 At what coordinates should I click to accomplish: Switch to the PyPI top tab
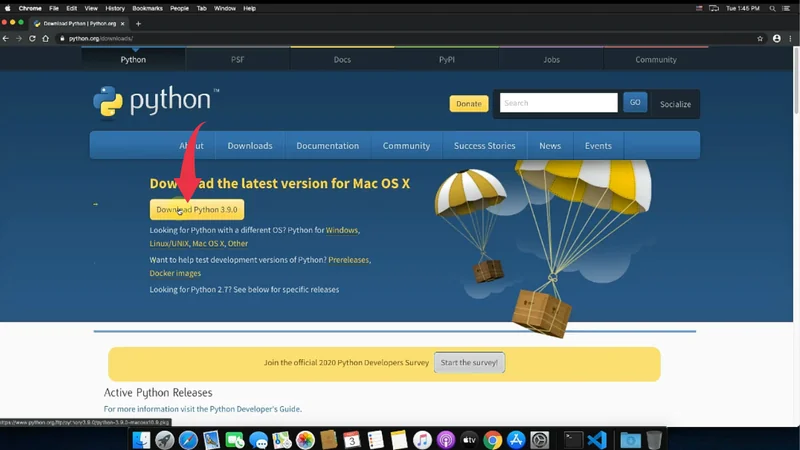[447, 60]
